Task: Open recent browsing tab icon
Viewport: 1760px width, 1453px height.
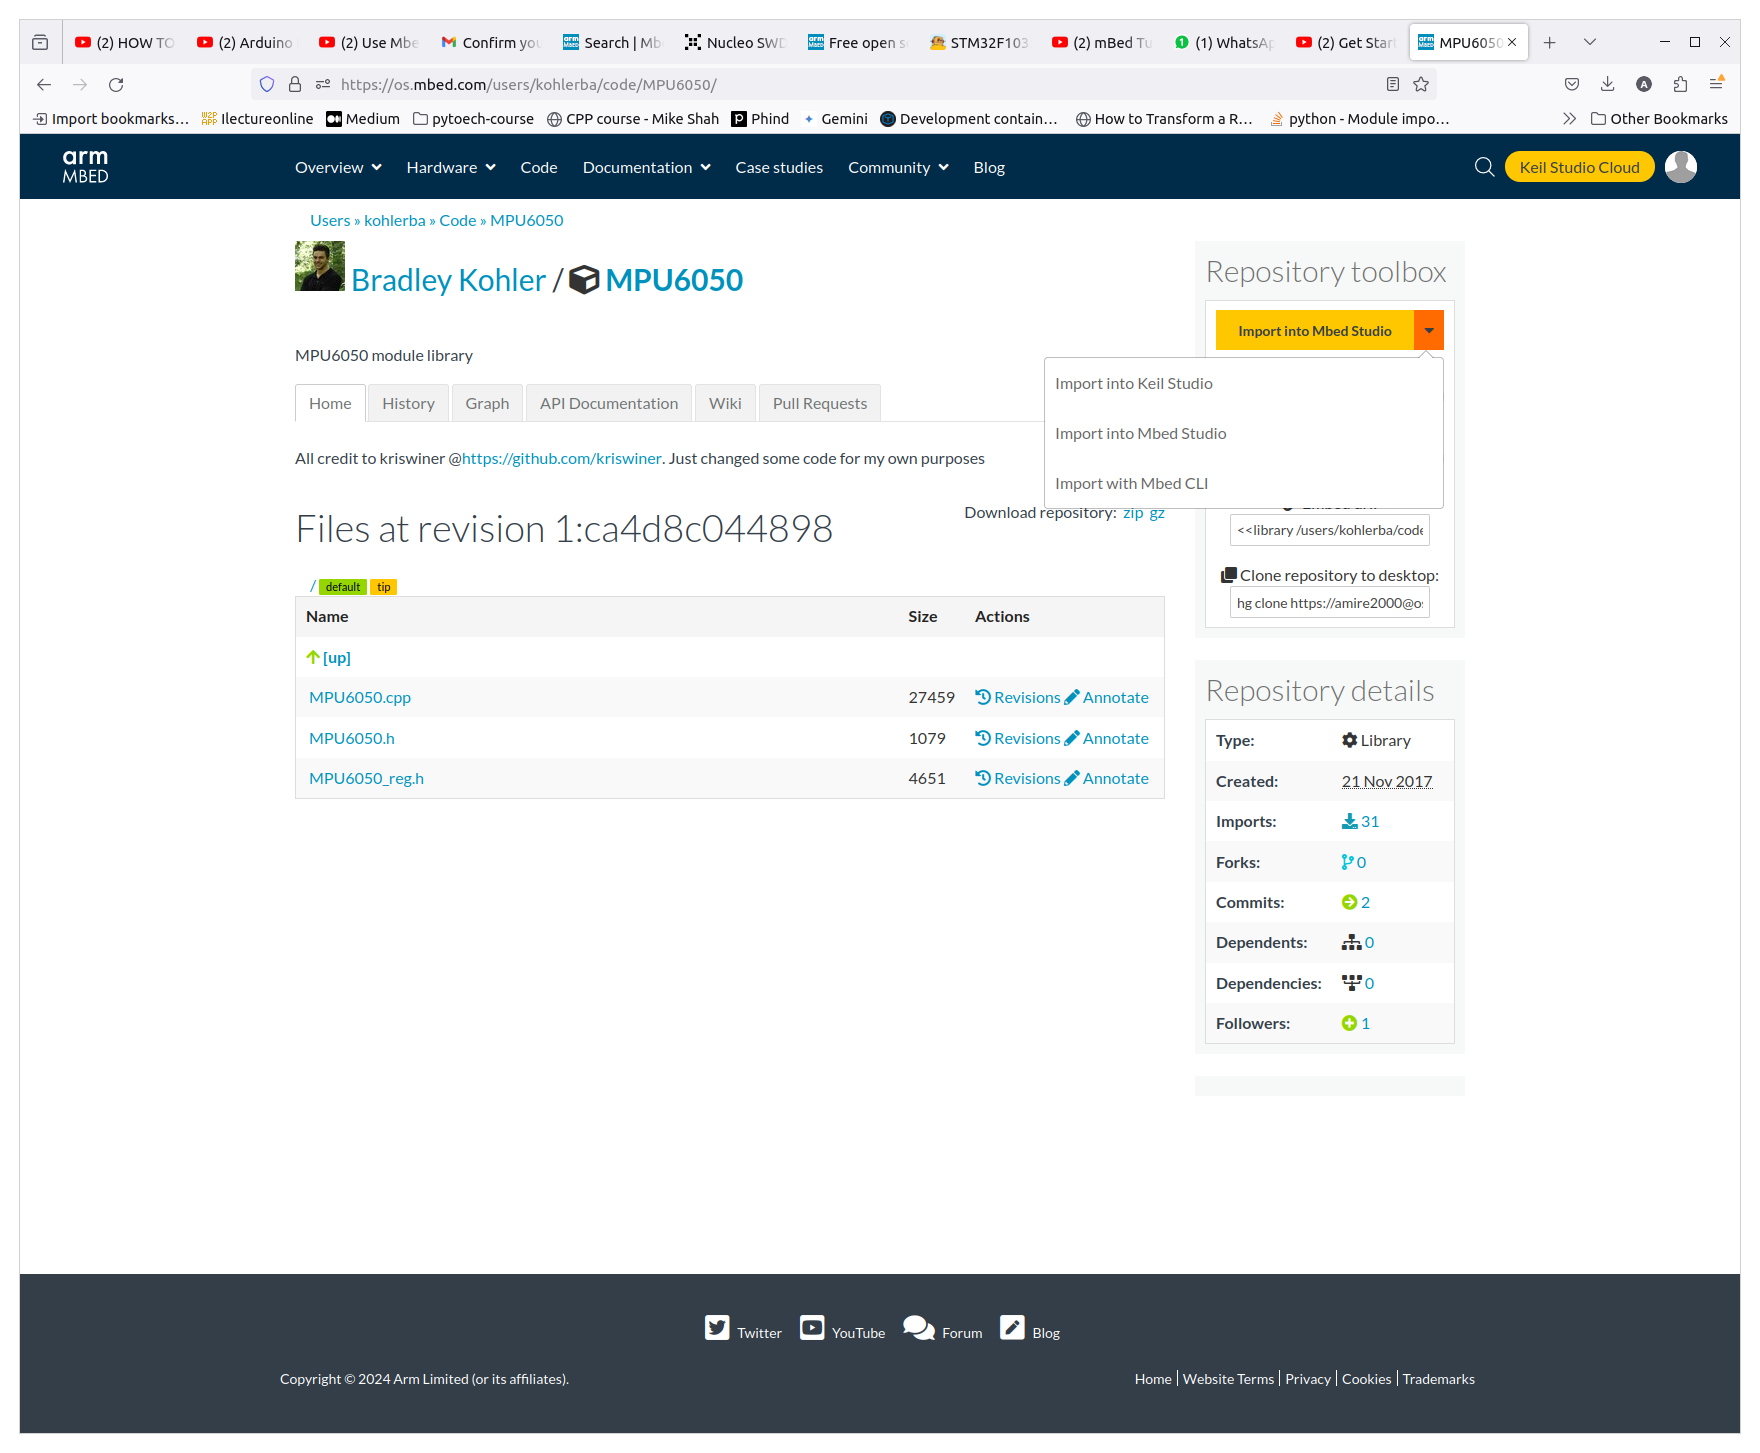Action: click(x=40, y=42)
